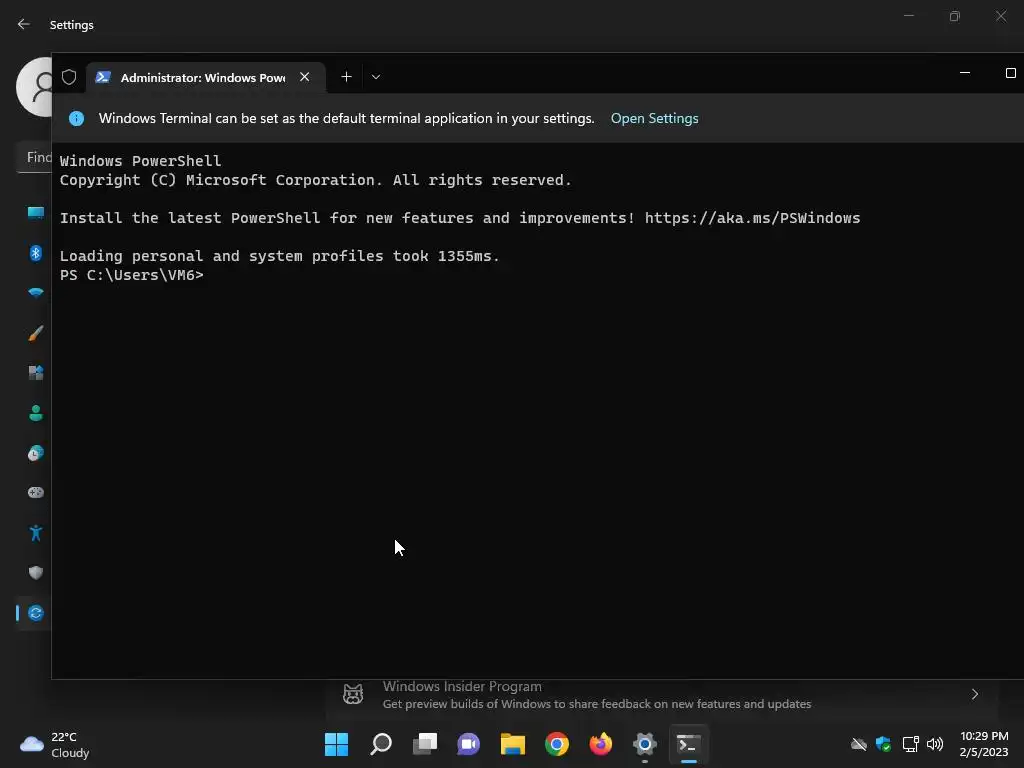
Task: Open Gaming category in Settings sidebar
Action: click(x=36, y=492)
